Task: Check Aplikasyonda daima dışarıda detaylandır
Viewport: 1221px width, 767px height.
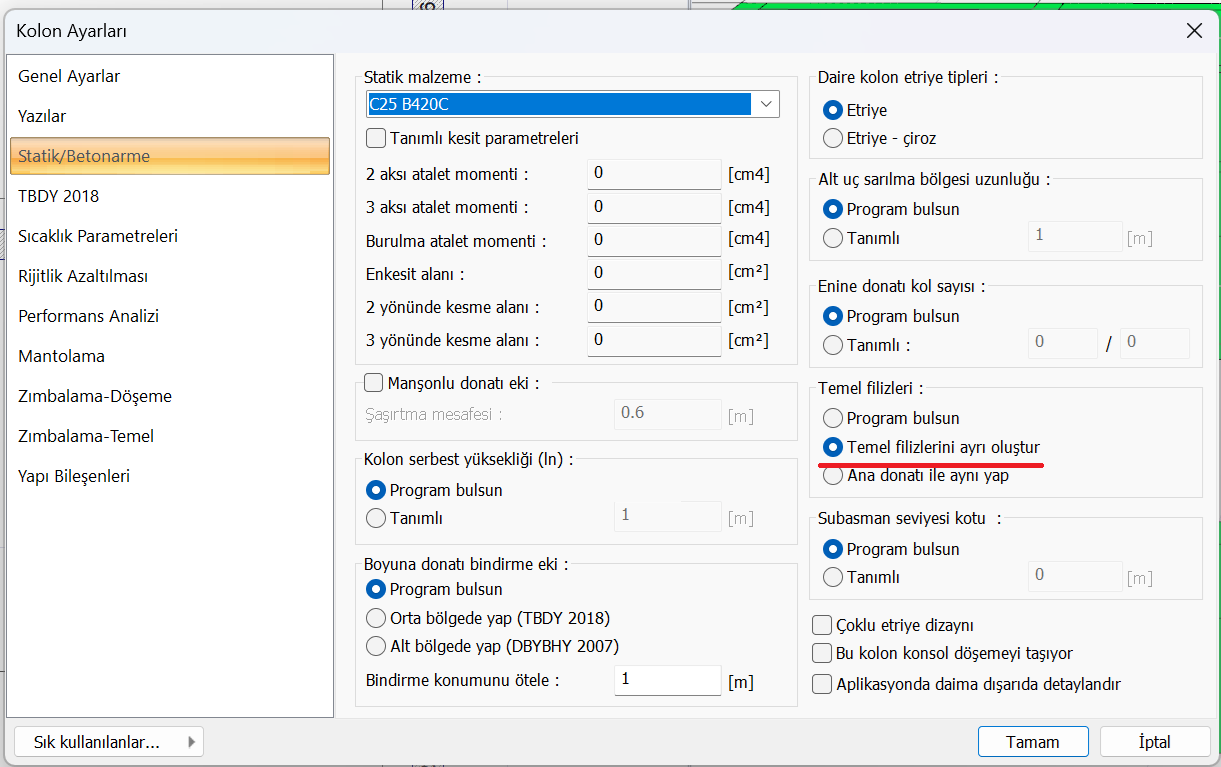Action: point(822,685)
